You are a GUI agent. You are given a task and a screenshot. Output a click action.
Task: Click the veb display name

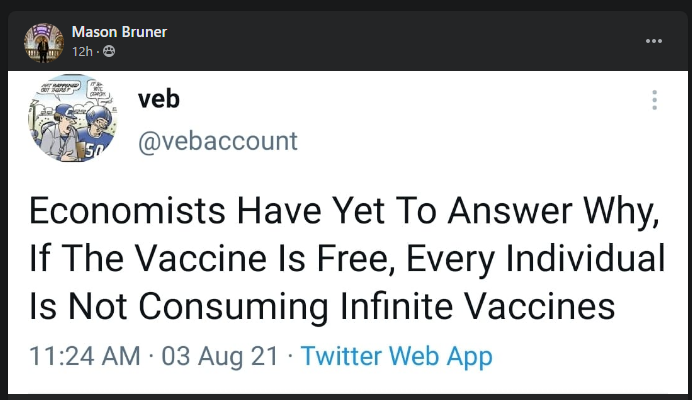[x=159, y=99]
